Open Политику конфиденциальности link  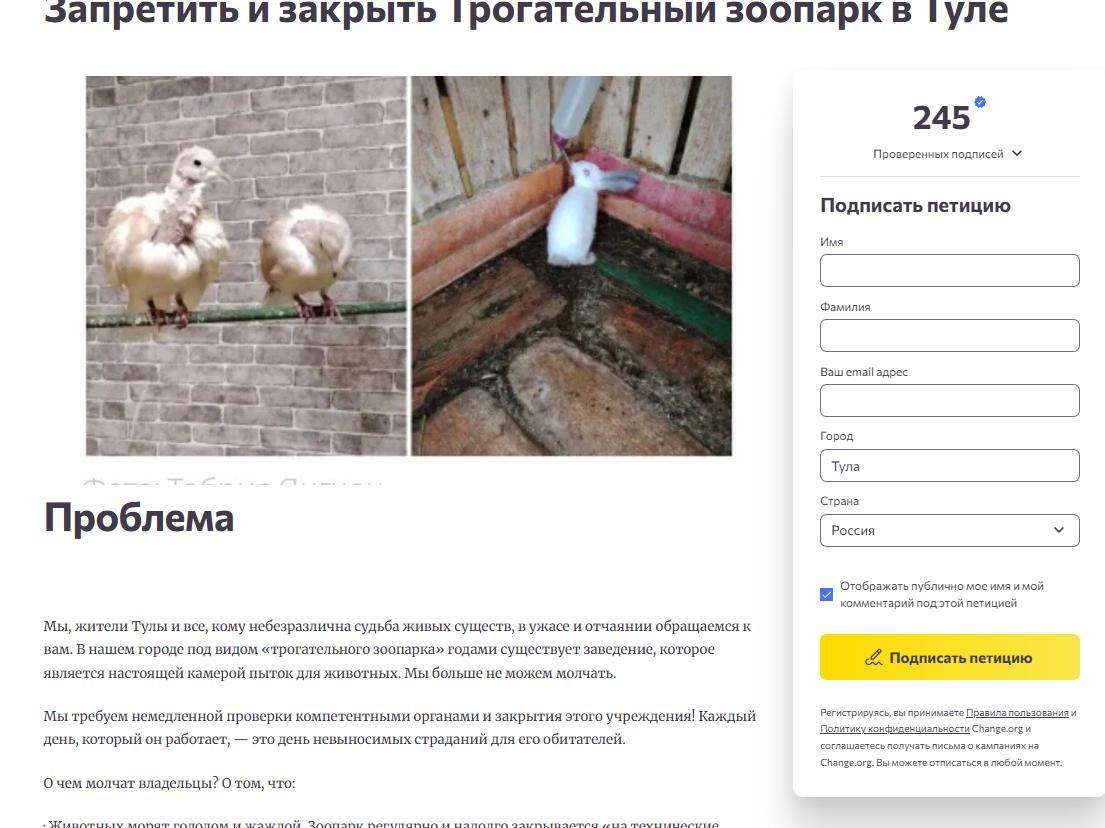pyautogui.click(x=895, y=729)
